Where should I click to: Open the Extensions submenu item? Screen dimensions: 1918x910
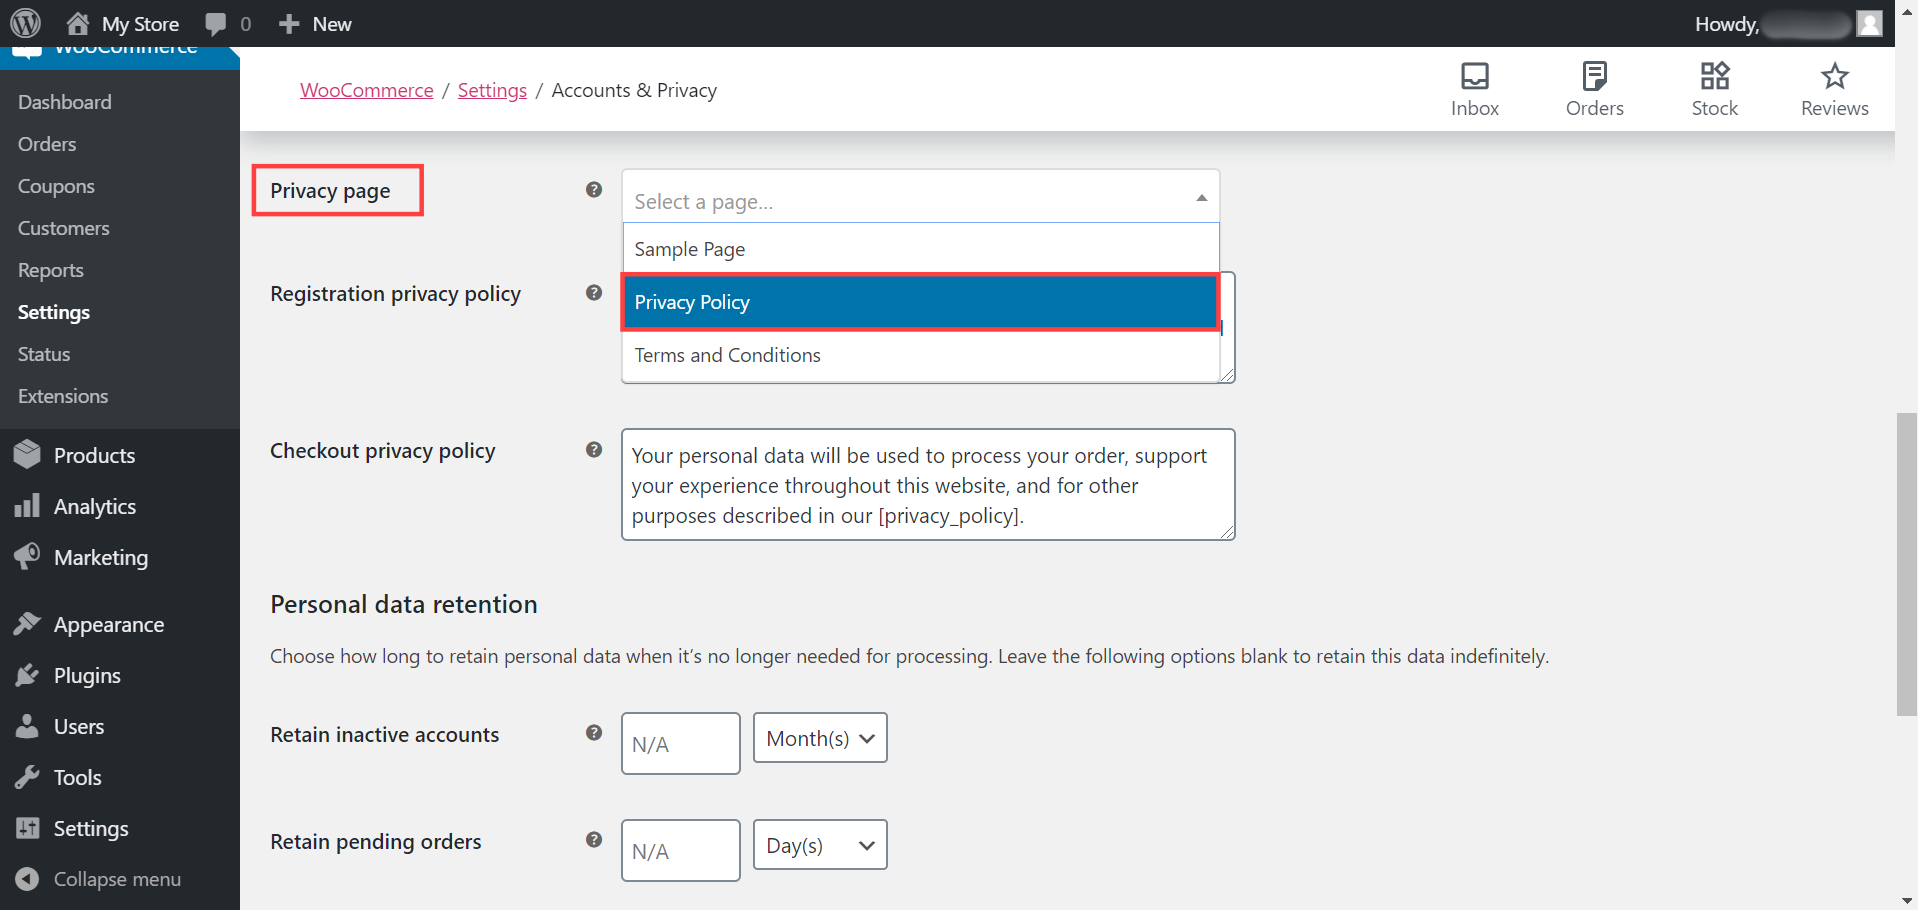tap(63, 396)
